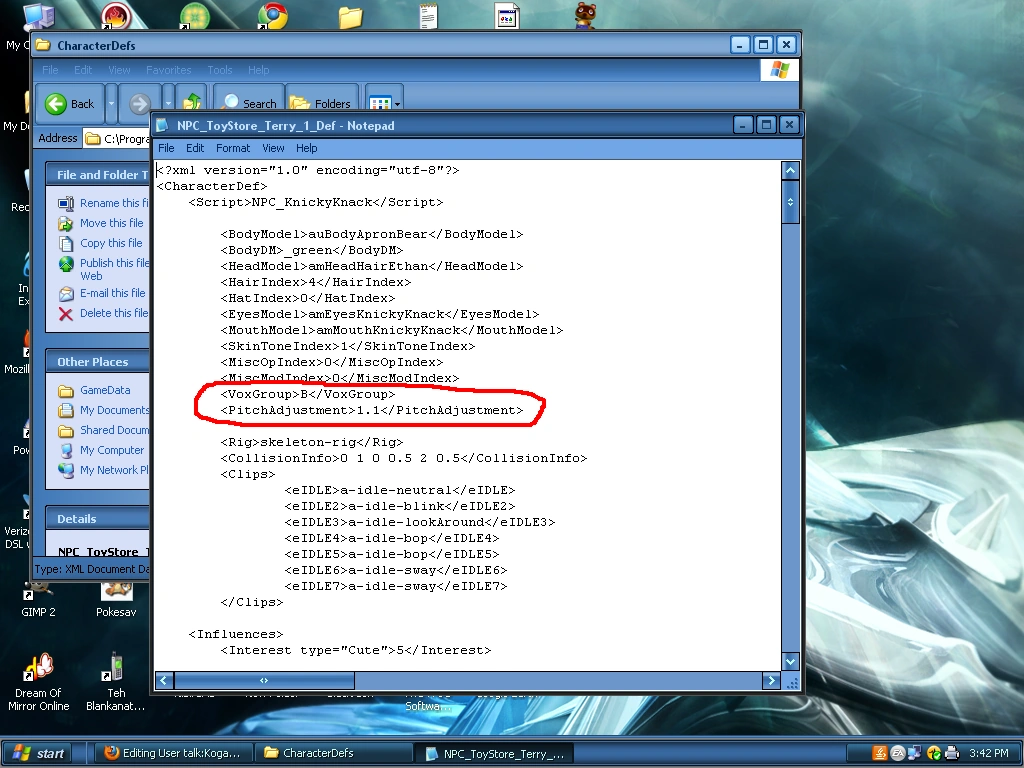Click the Google Chrome desktop icon
The image size is (1024, 768).
point(272,16)
